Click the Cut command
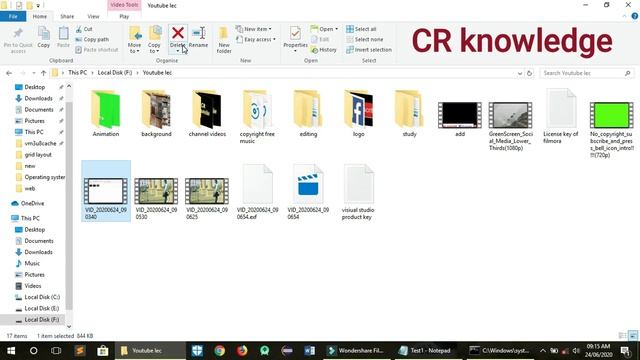 [x=84, y=29]
